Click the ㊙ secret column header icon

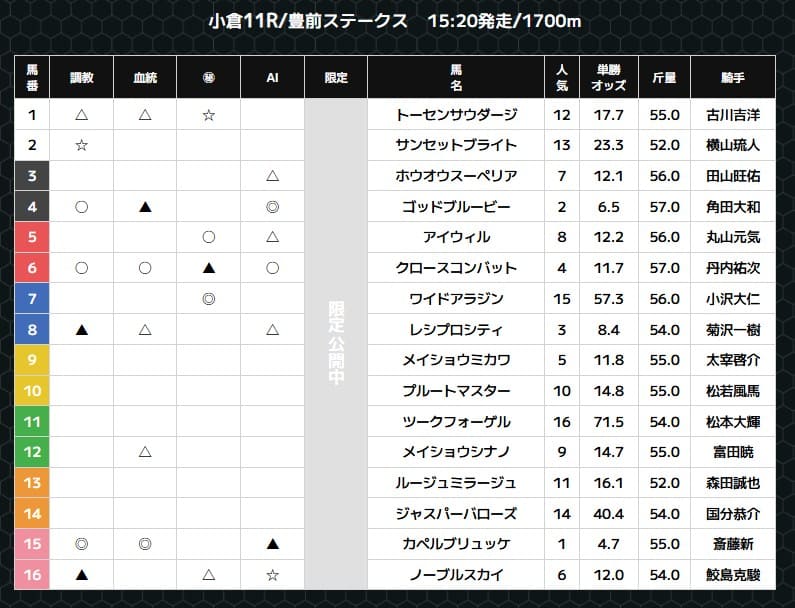coord(208,77)
